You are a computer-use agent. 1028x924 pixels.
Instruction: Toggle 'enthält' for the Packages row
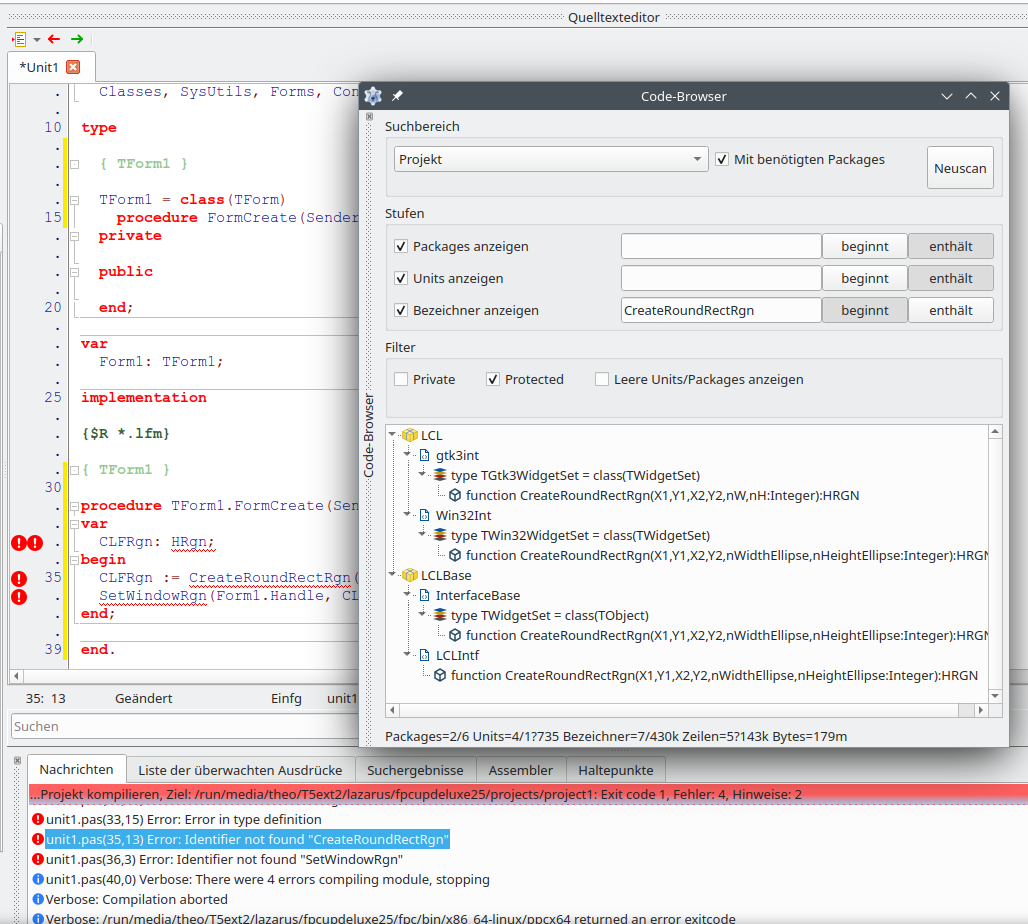point(951,247)
